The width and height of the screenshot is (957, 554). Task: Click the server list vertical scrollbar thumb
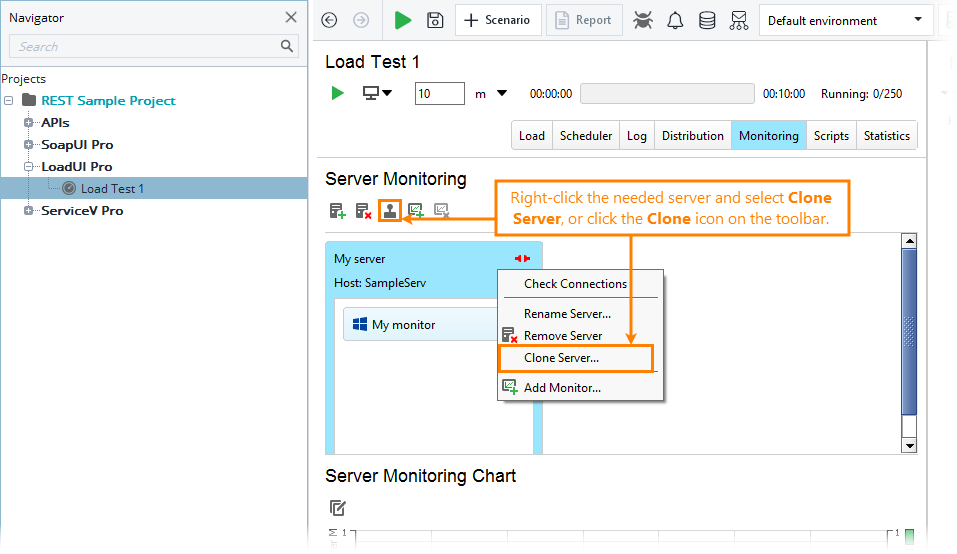coord(909,332)
